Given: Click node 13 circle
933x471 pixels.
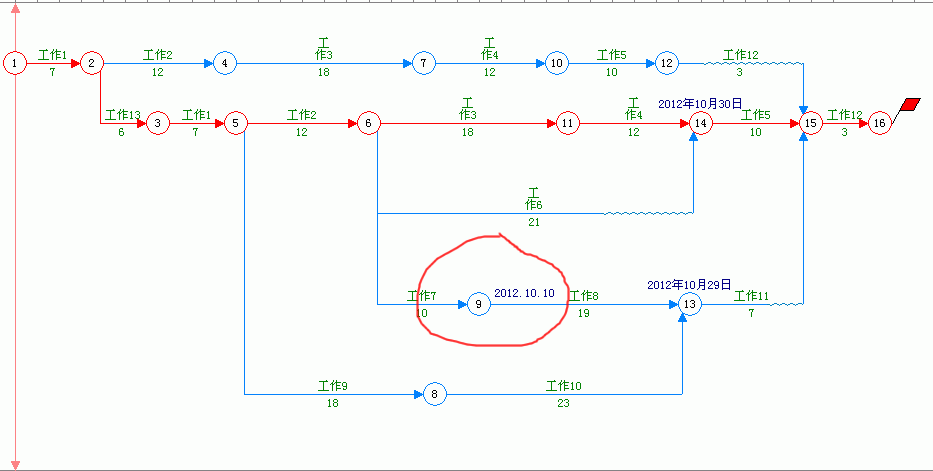Looking at the screenshot, I should pyautogui.click(x=689, y=304).
